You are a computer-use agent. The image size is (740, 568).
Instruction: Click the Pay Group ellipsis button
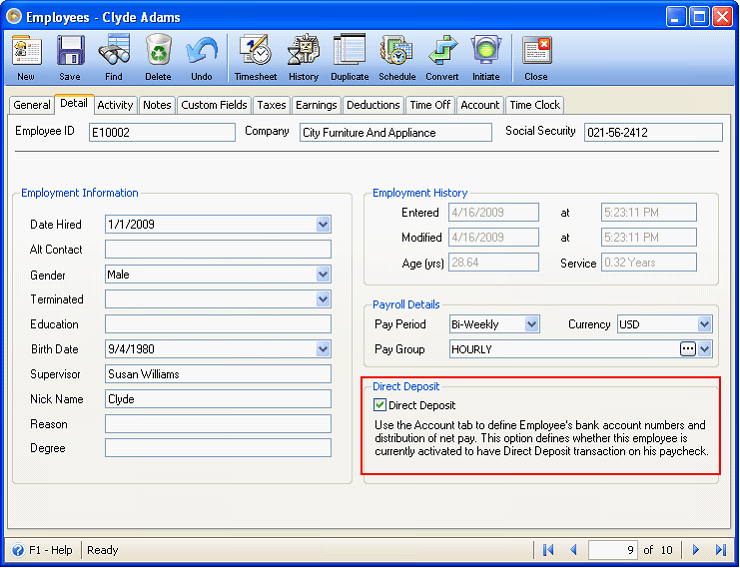[x=688, y=349]
